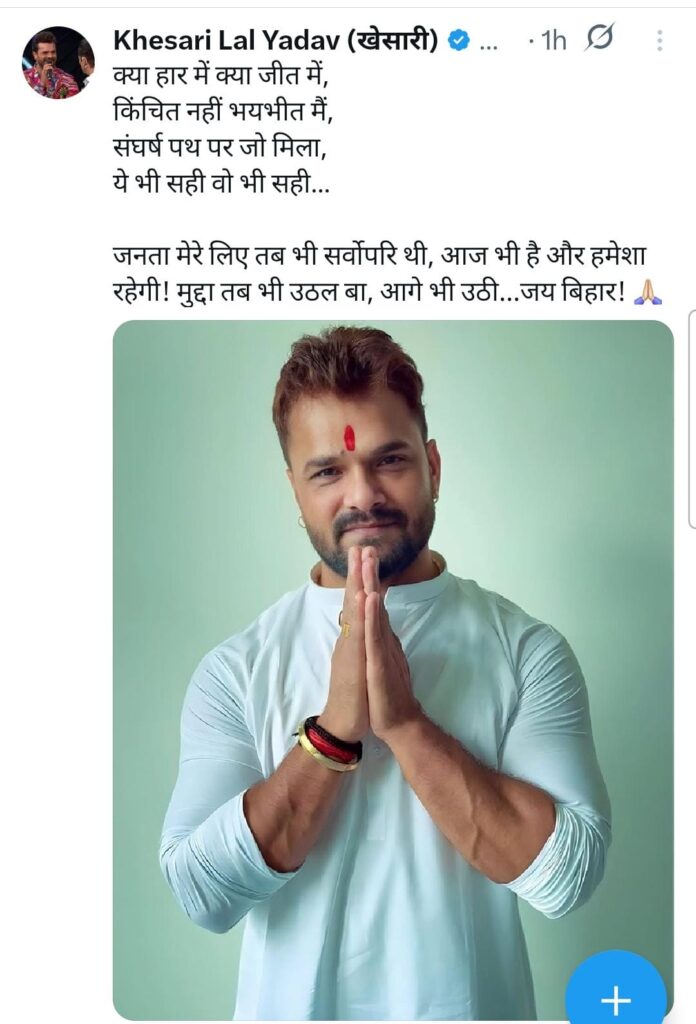Click the red tilak in the photo
Screen dimensions: 696x1024
350,438
